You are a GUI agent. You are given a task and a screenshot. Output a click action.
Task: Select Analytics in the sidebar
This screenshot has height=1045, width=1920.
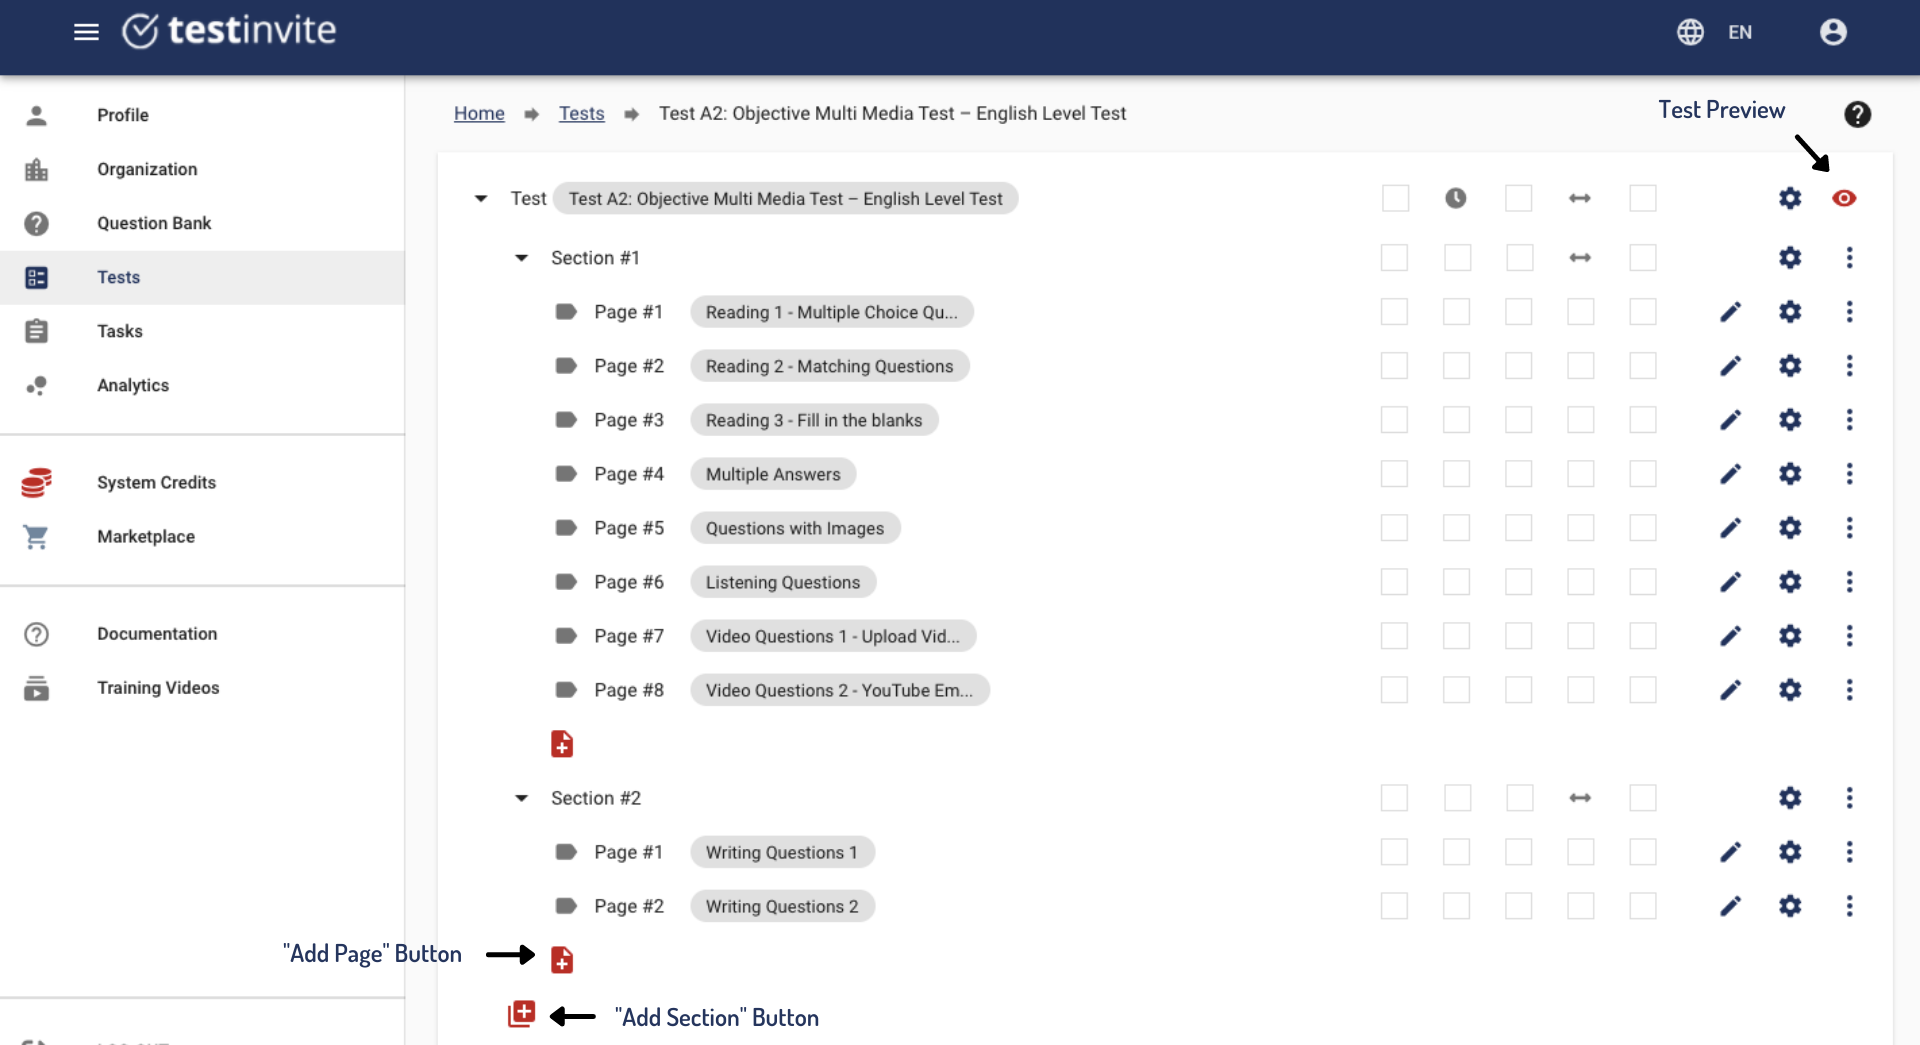(x=133, y=385)
